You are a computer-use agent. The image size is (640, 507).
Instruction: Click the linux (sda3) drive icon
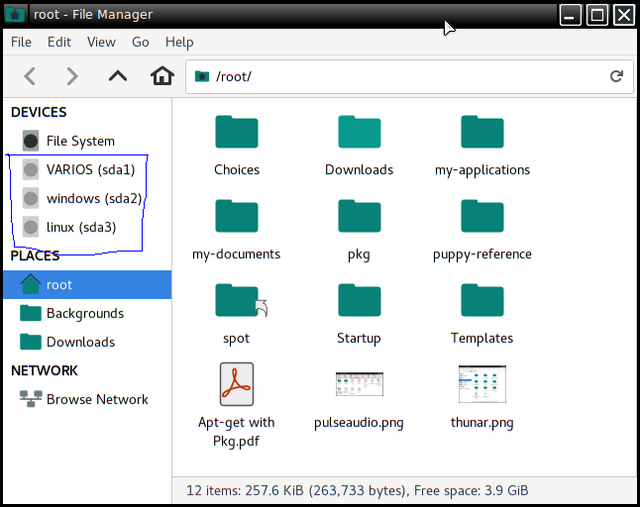(31, 227)
